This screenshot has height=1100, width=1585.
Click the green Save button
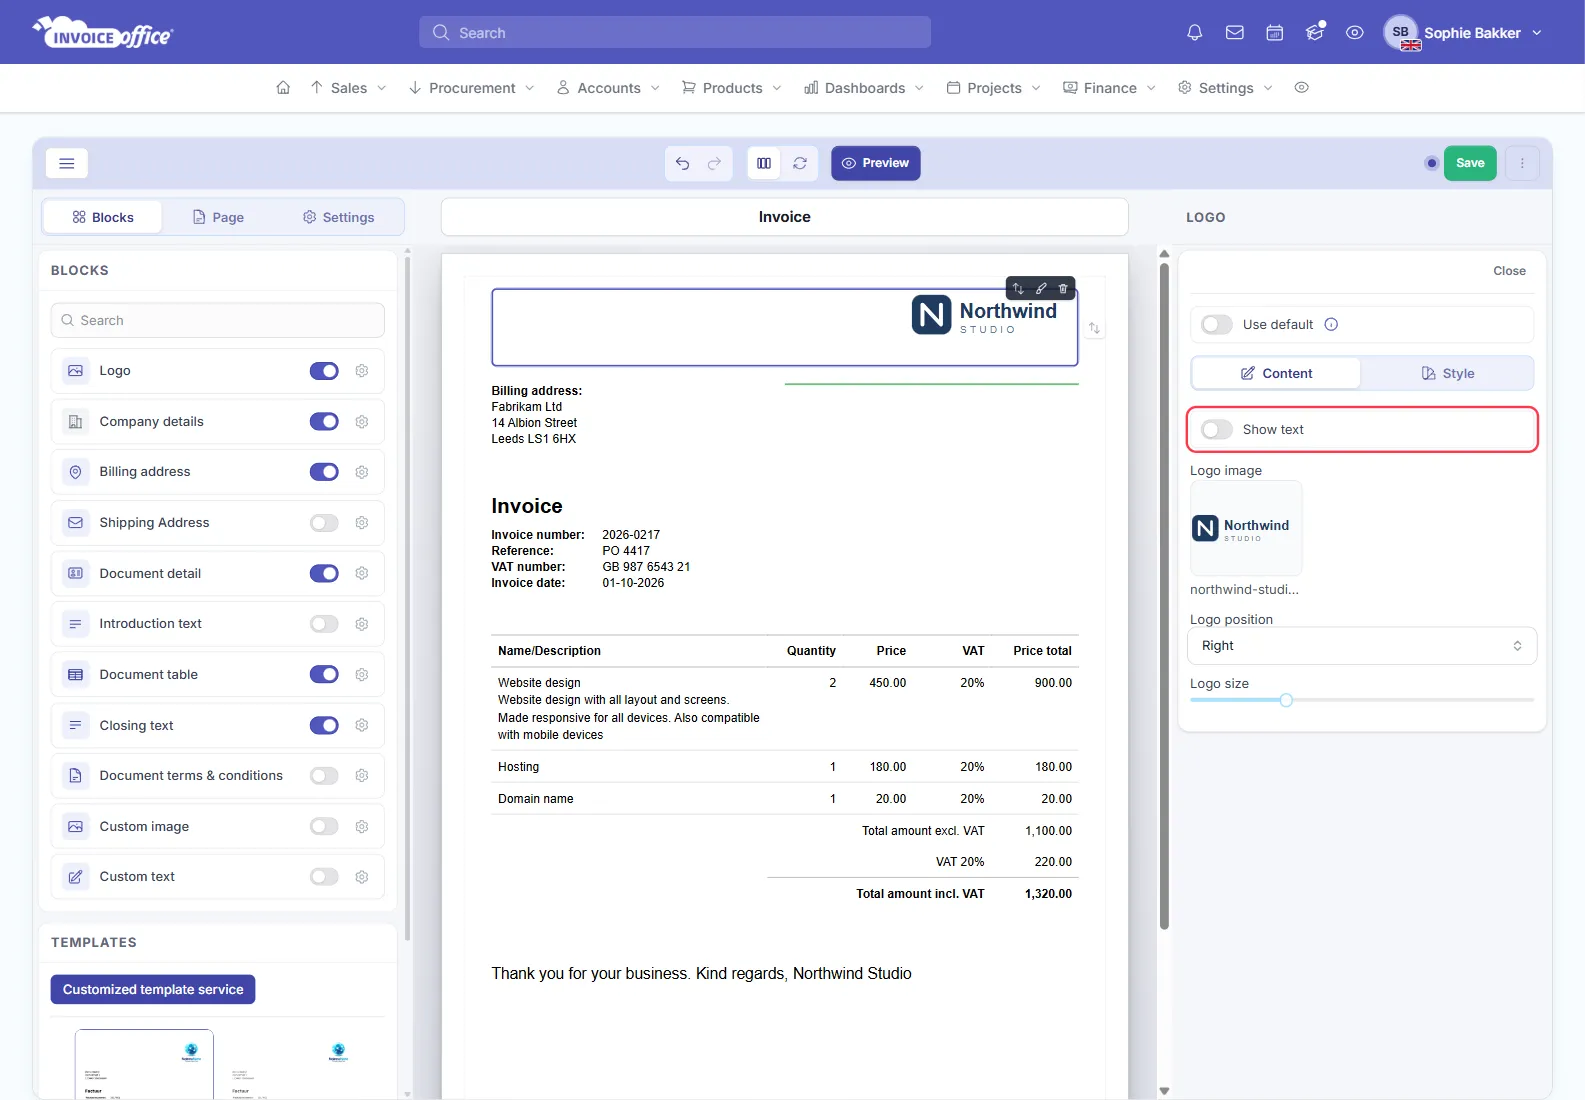pyautogui.click(x=1470, y=163)
